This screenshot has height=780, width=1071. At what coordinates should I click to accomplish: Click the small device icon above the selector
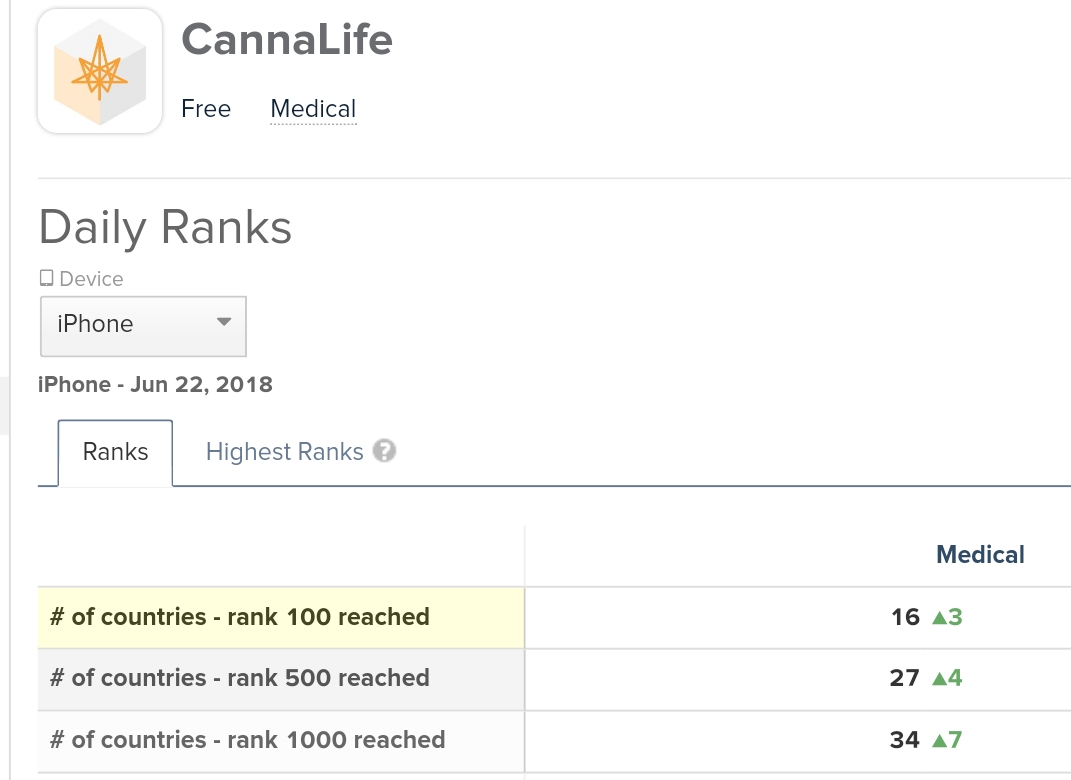tap(46, 279)
